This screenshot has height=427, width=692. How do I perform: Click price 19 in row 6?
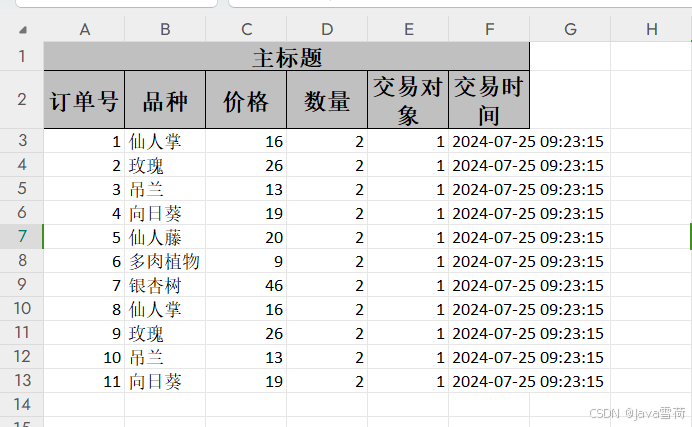pos(246,213)
